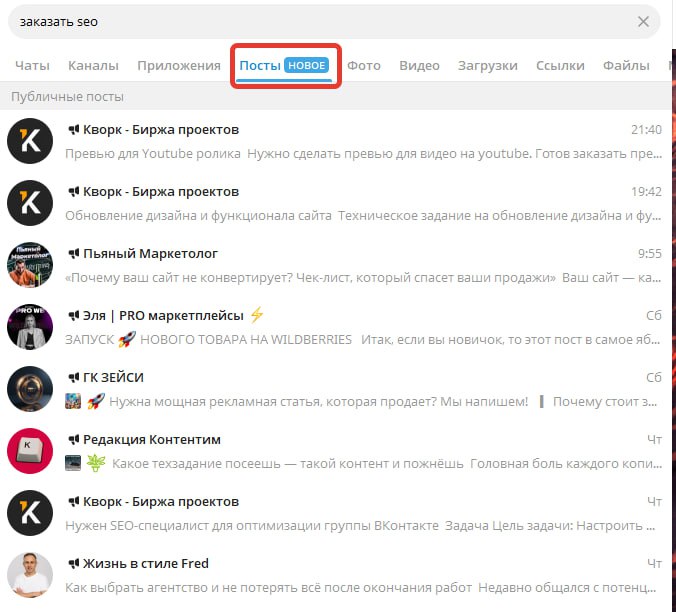Open the Каналы tab
Image resolution: width=676 pixels, height=612 pixels.
[93, 66]
